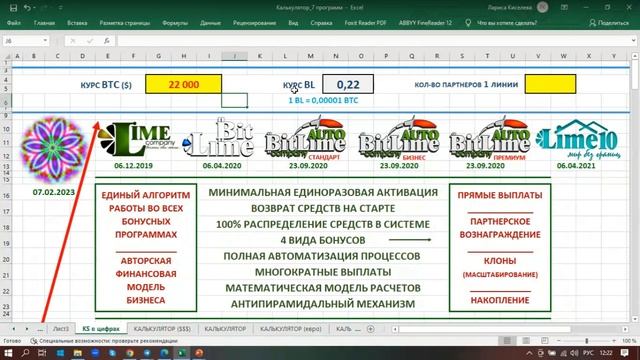Select the yellow BTC rate cell 22 000
Image resolution: width=640 pixels, height=360 pixels.
click(x=184, y=84)
